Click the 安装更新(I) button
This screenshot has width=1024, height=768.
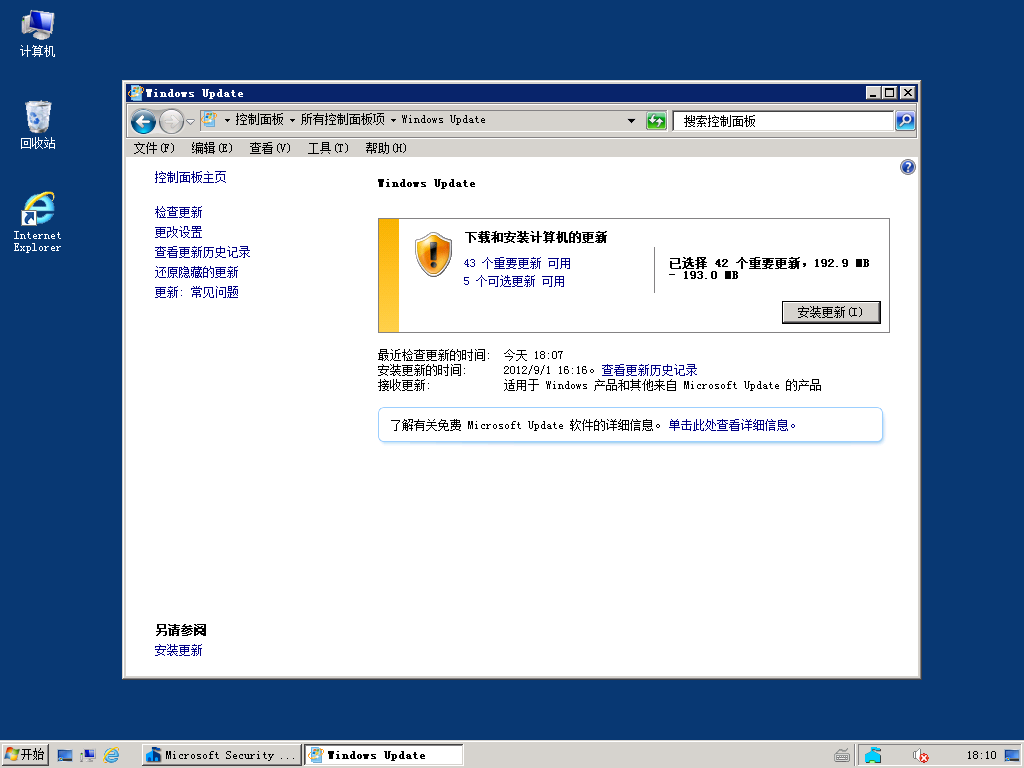click(831, 312)
